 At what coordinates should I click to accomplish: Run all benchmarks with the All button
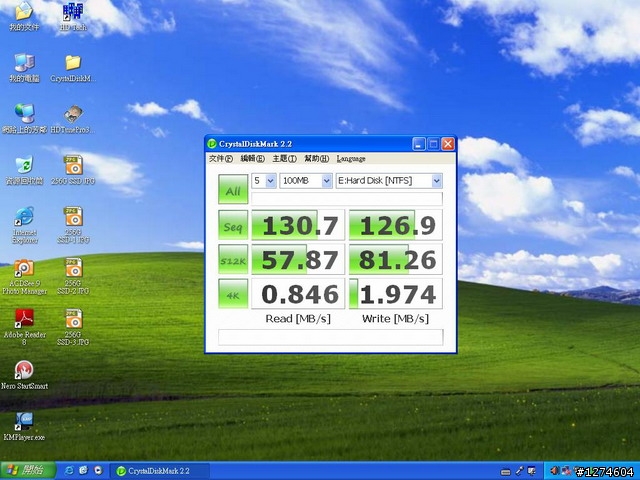click(233, 189)
